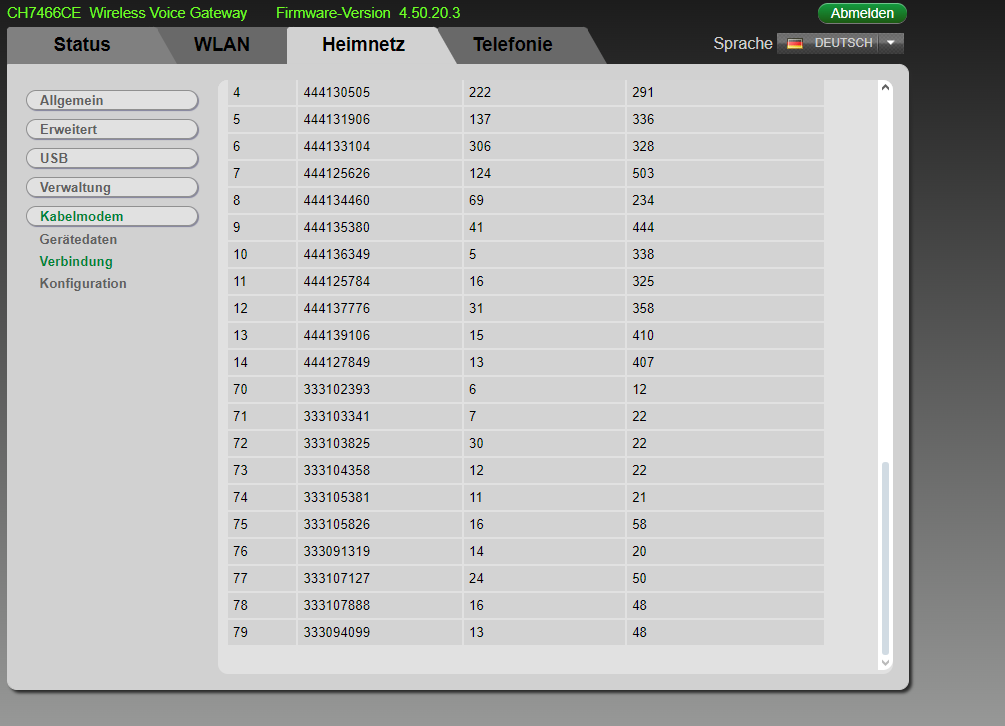Open the Gerätedaten submenu link
Image resolution: width=1005 pixels, height=726 pixels.
tap(78, 240)
